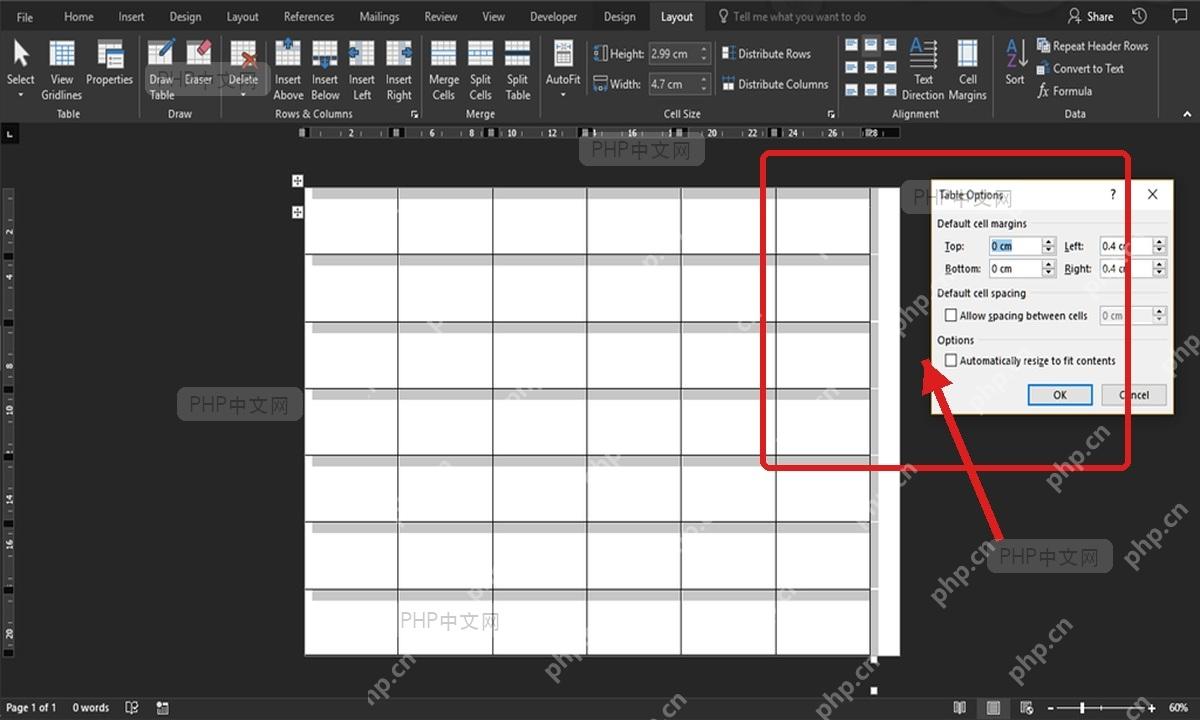Select the Align Bottom Right icon
The height and width of the screenshot is (720, 1200).
(x=889, y=88)
